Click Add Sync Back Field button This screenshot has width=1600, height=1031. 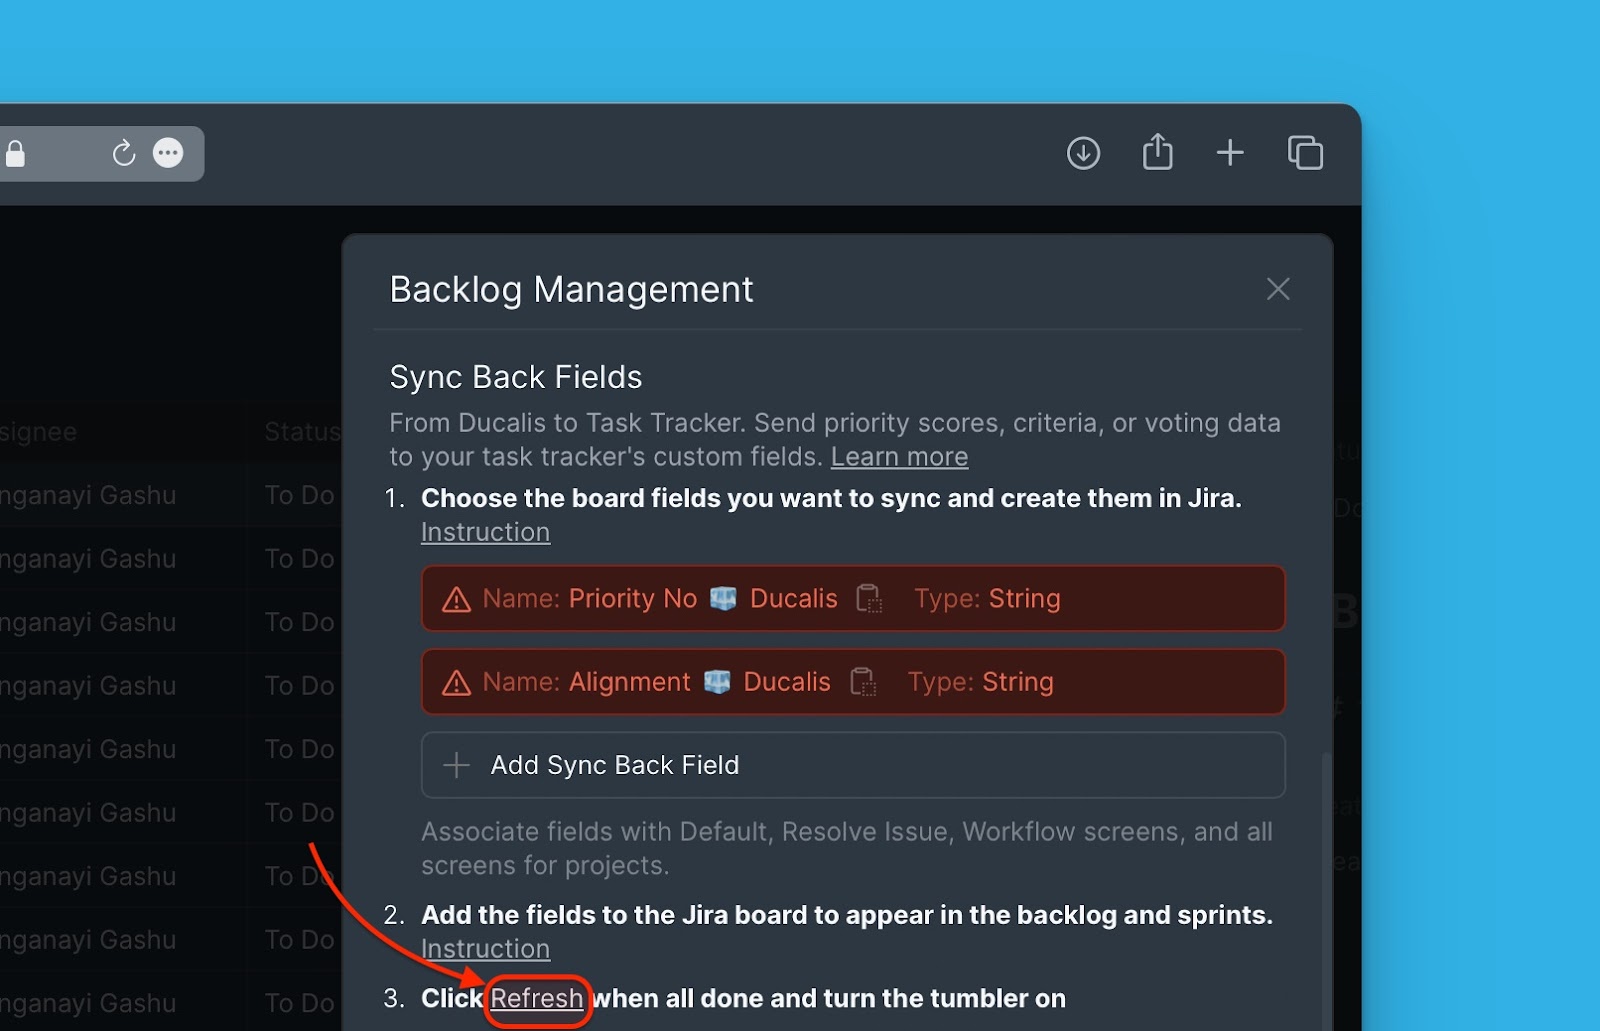click(853, 765)
